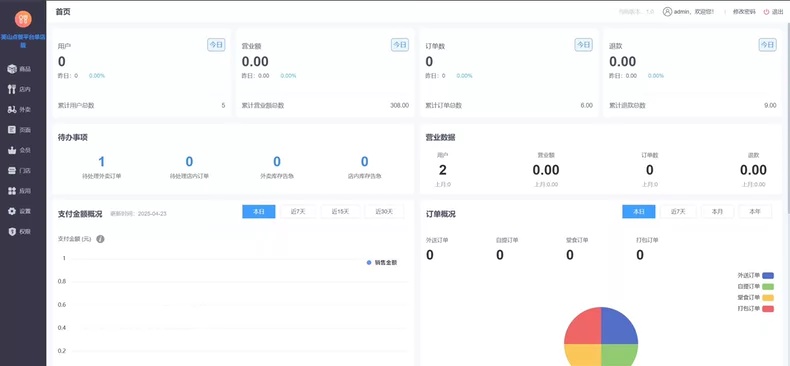Open the 店内 fork-and-knife menu
Screen dimensions: 790x366
pos(20,89)
